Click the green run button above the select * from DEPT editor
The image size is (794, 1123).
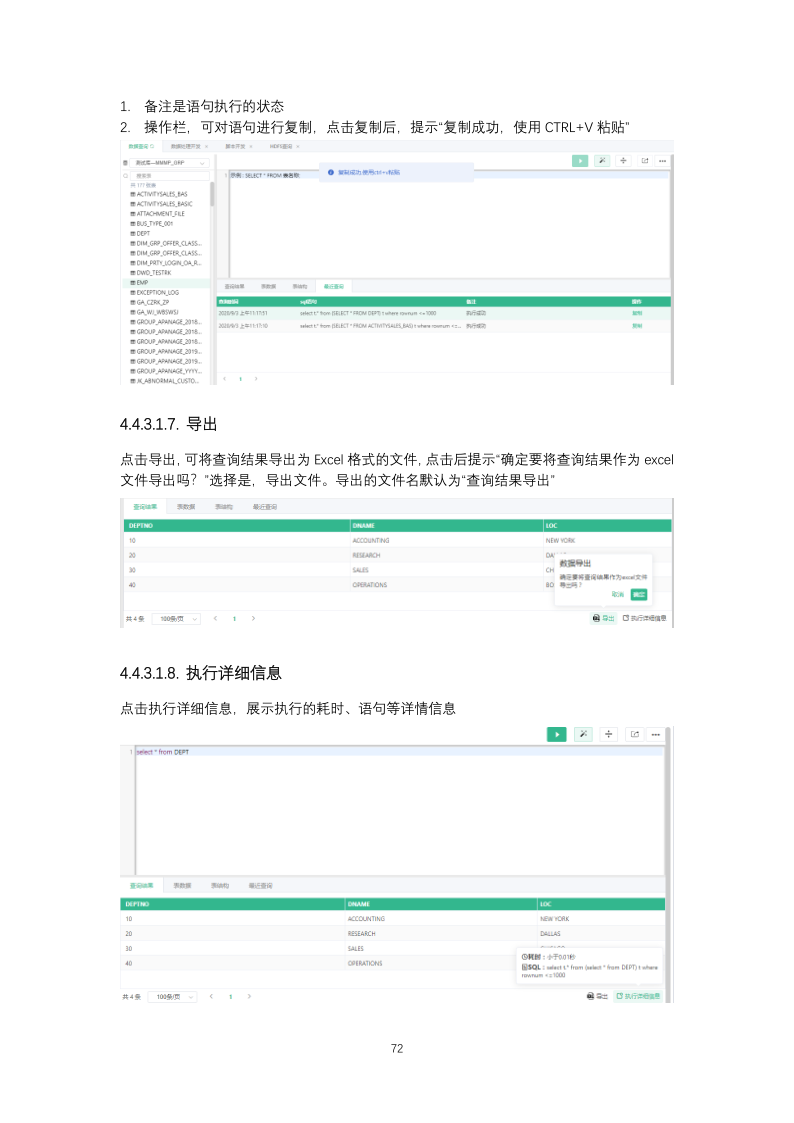(556, 734)
